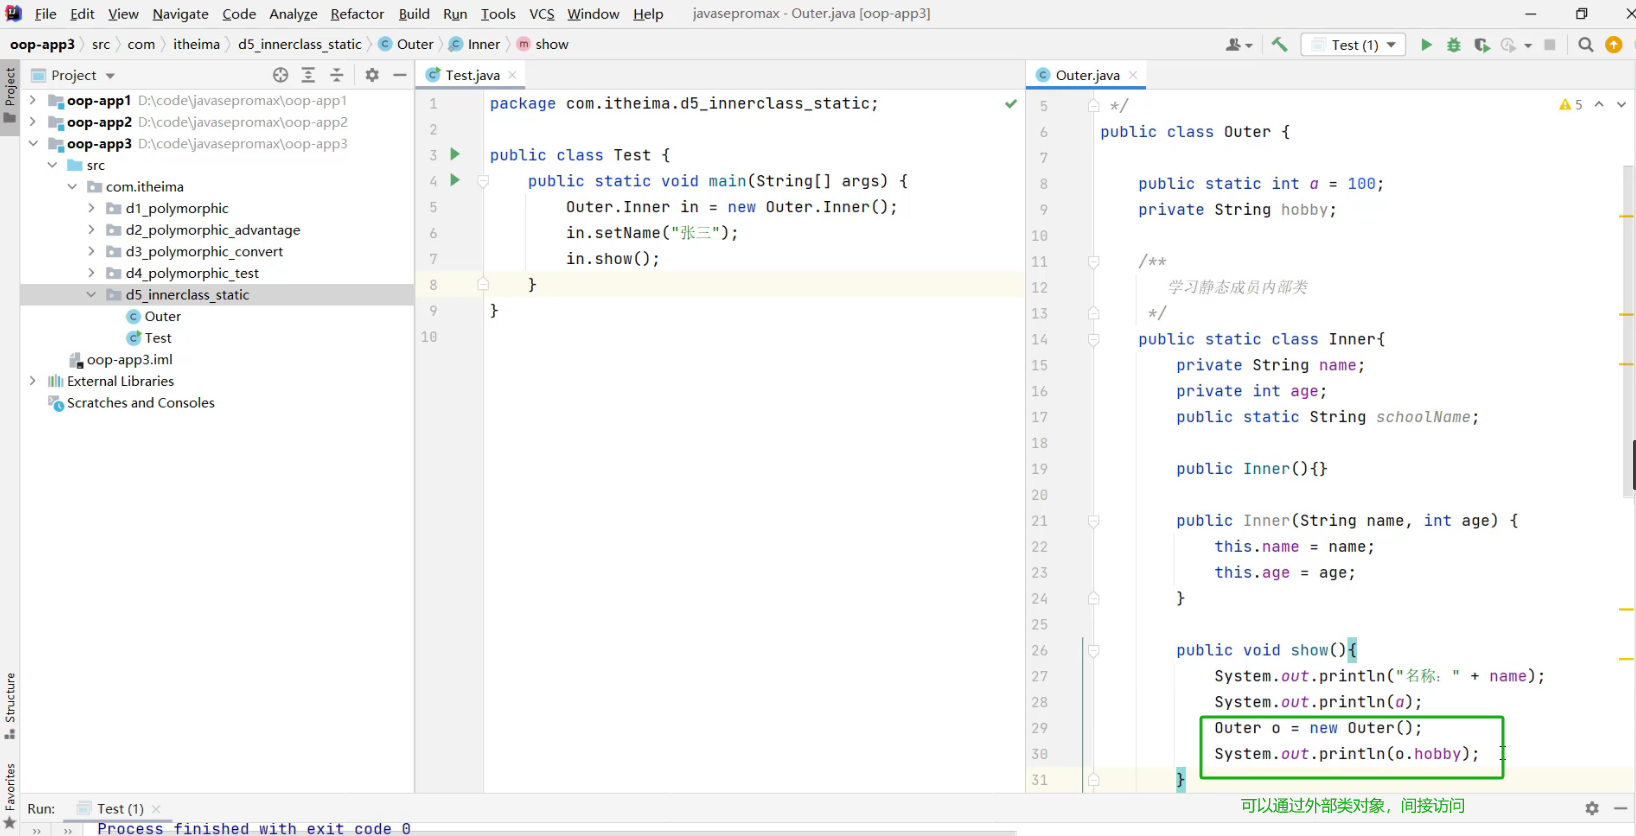Collapse com.itheima package

pos(72,187)
